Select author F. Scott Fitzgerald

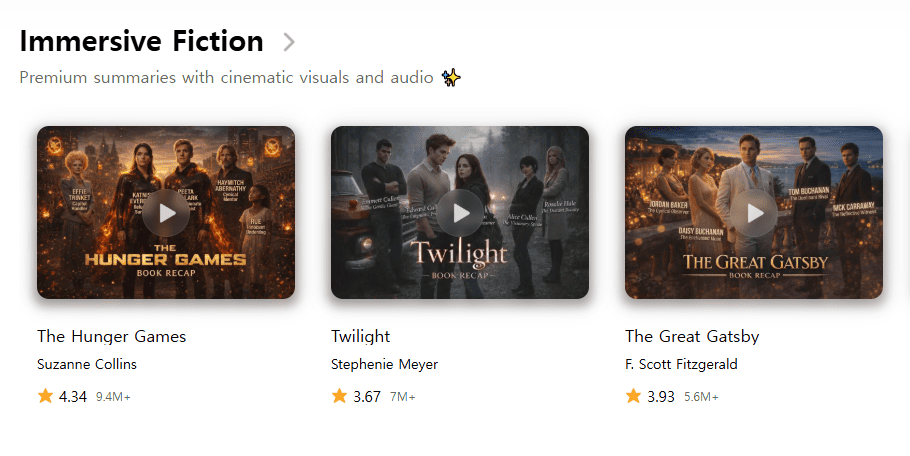click(x=681, y=364)
